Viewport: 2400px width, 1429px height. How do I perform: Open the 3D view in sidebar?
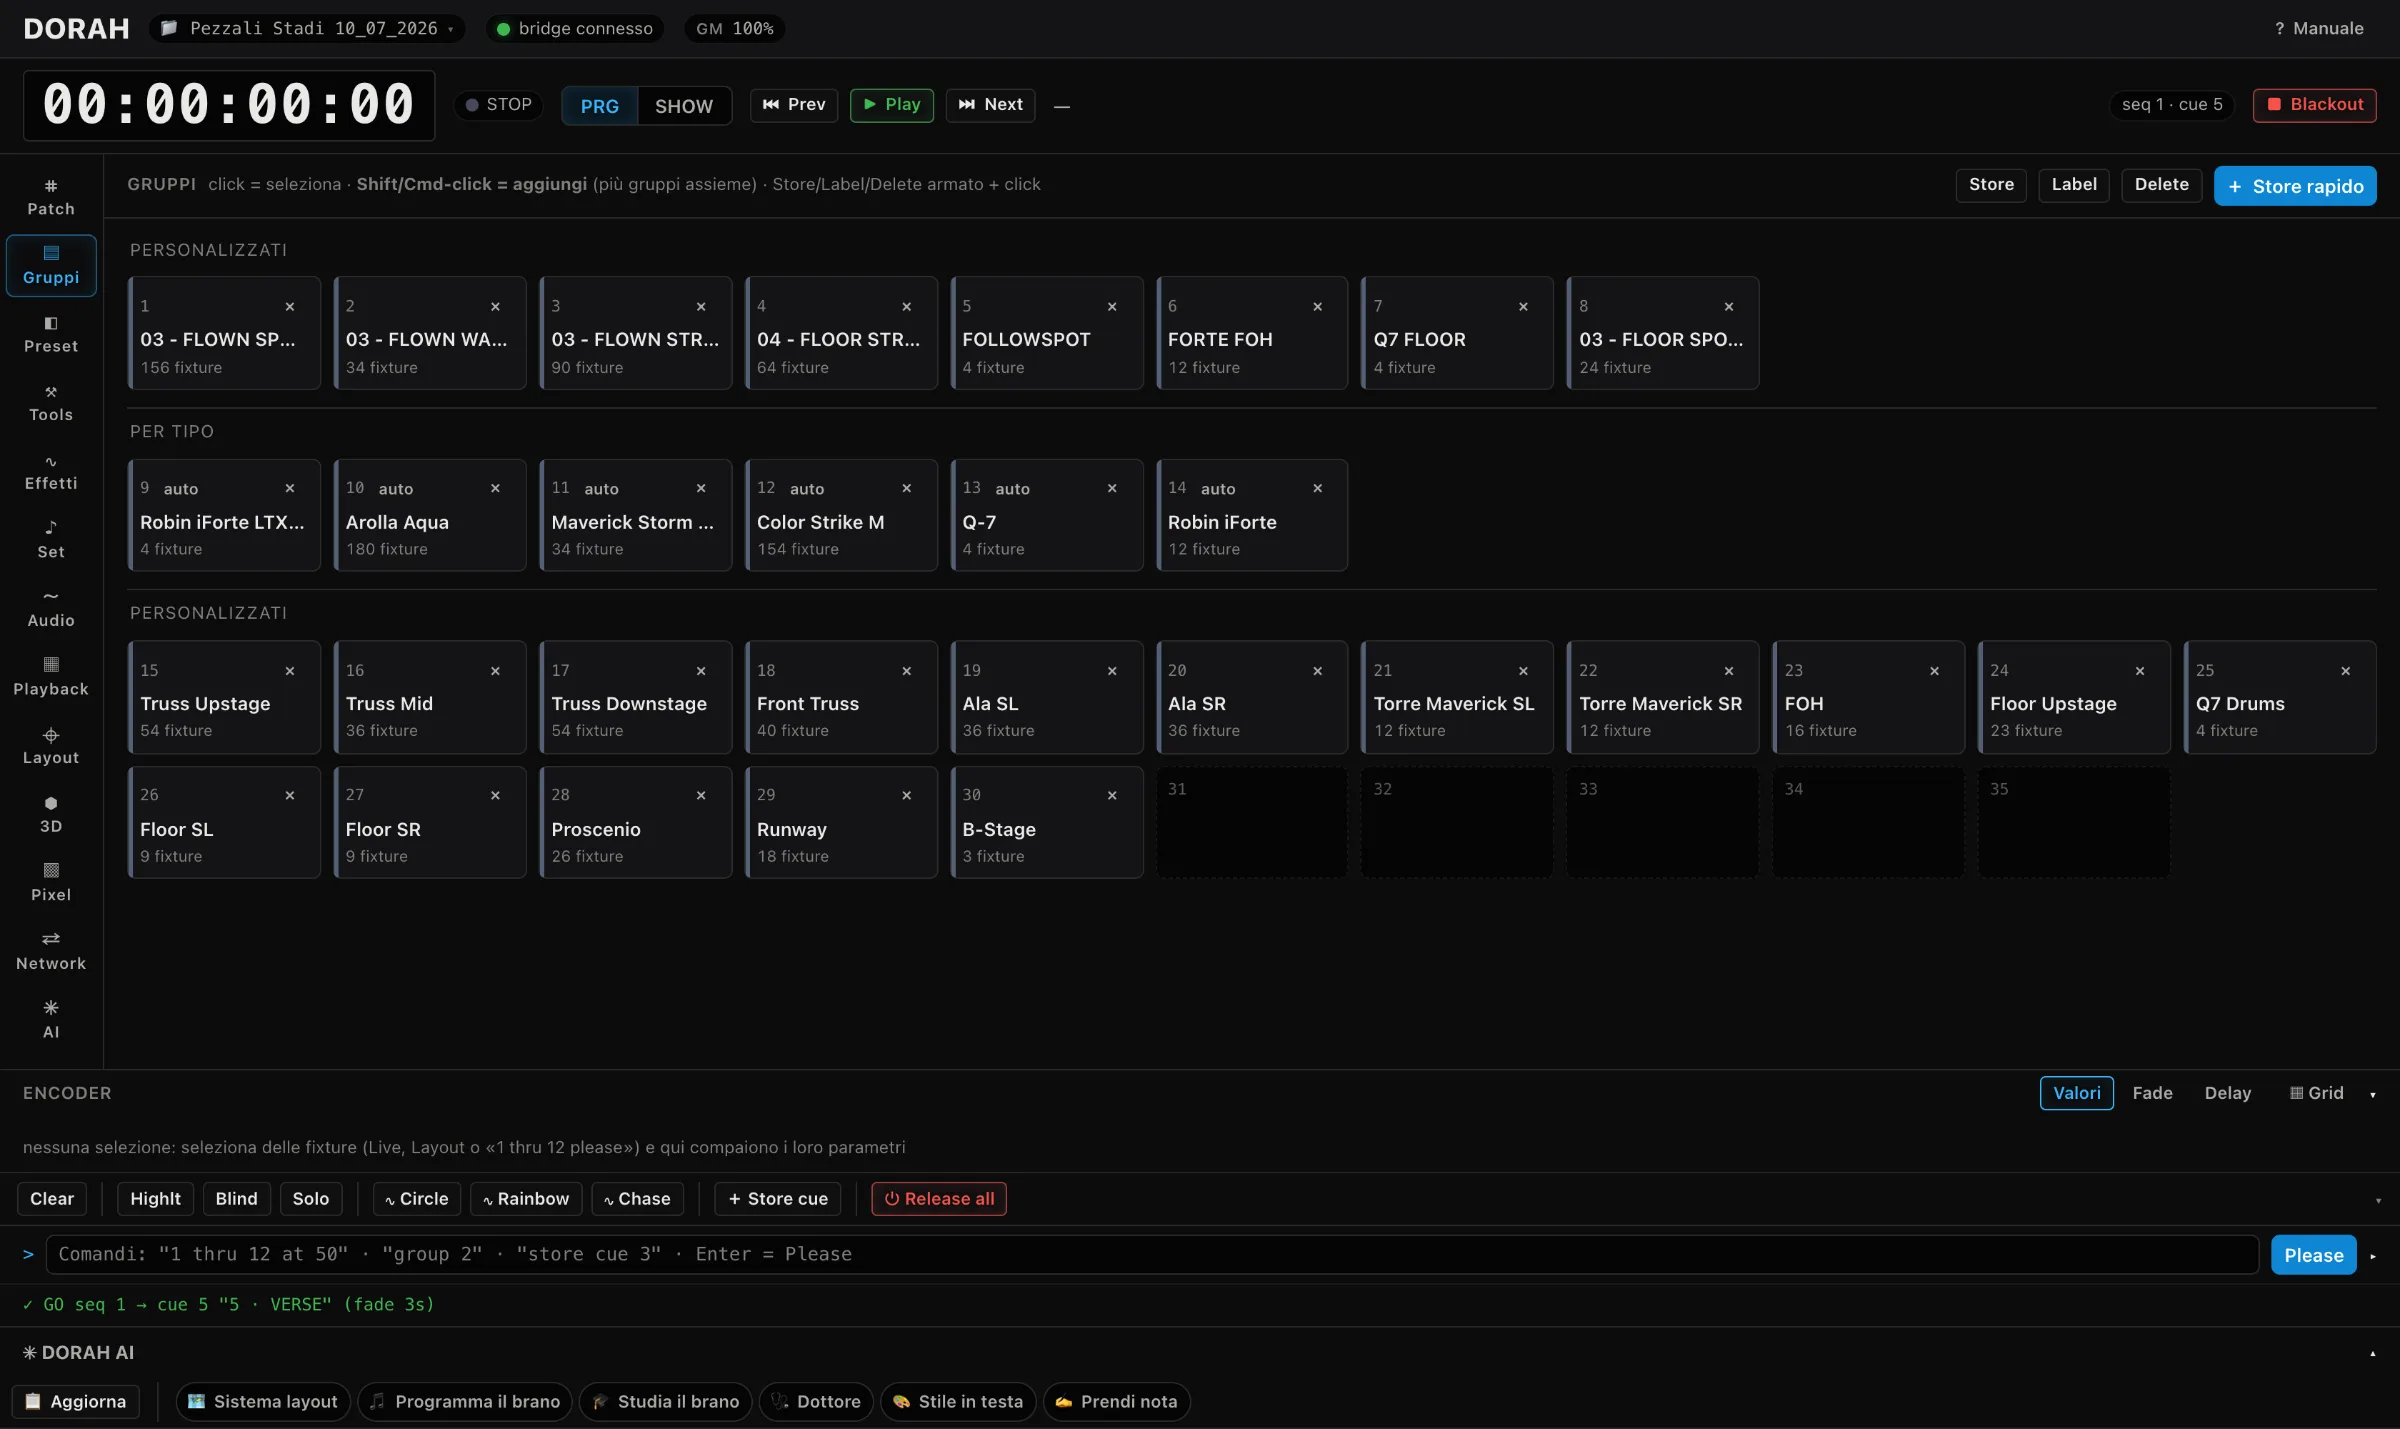51,815
